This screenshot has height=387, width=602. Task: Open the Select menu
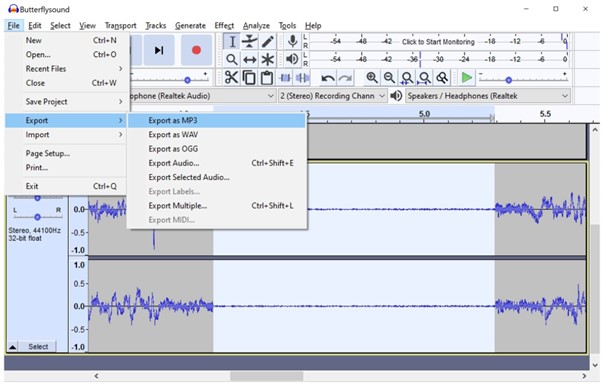60,26
